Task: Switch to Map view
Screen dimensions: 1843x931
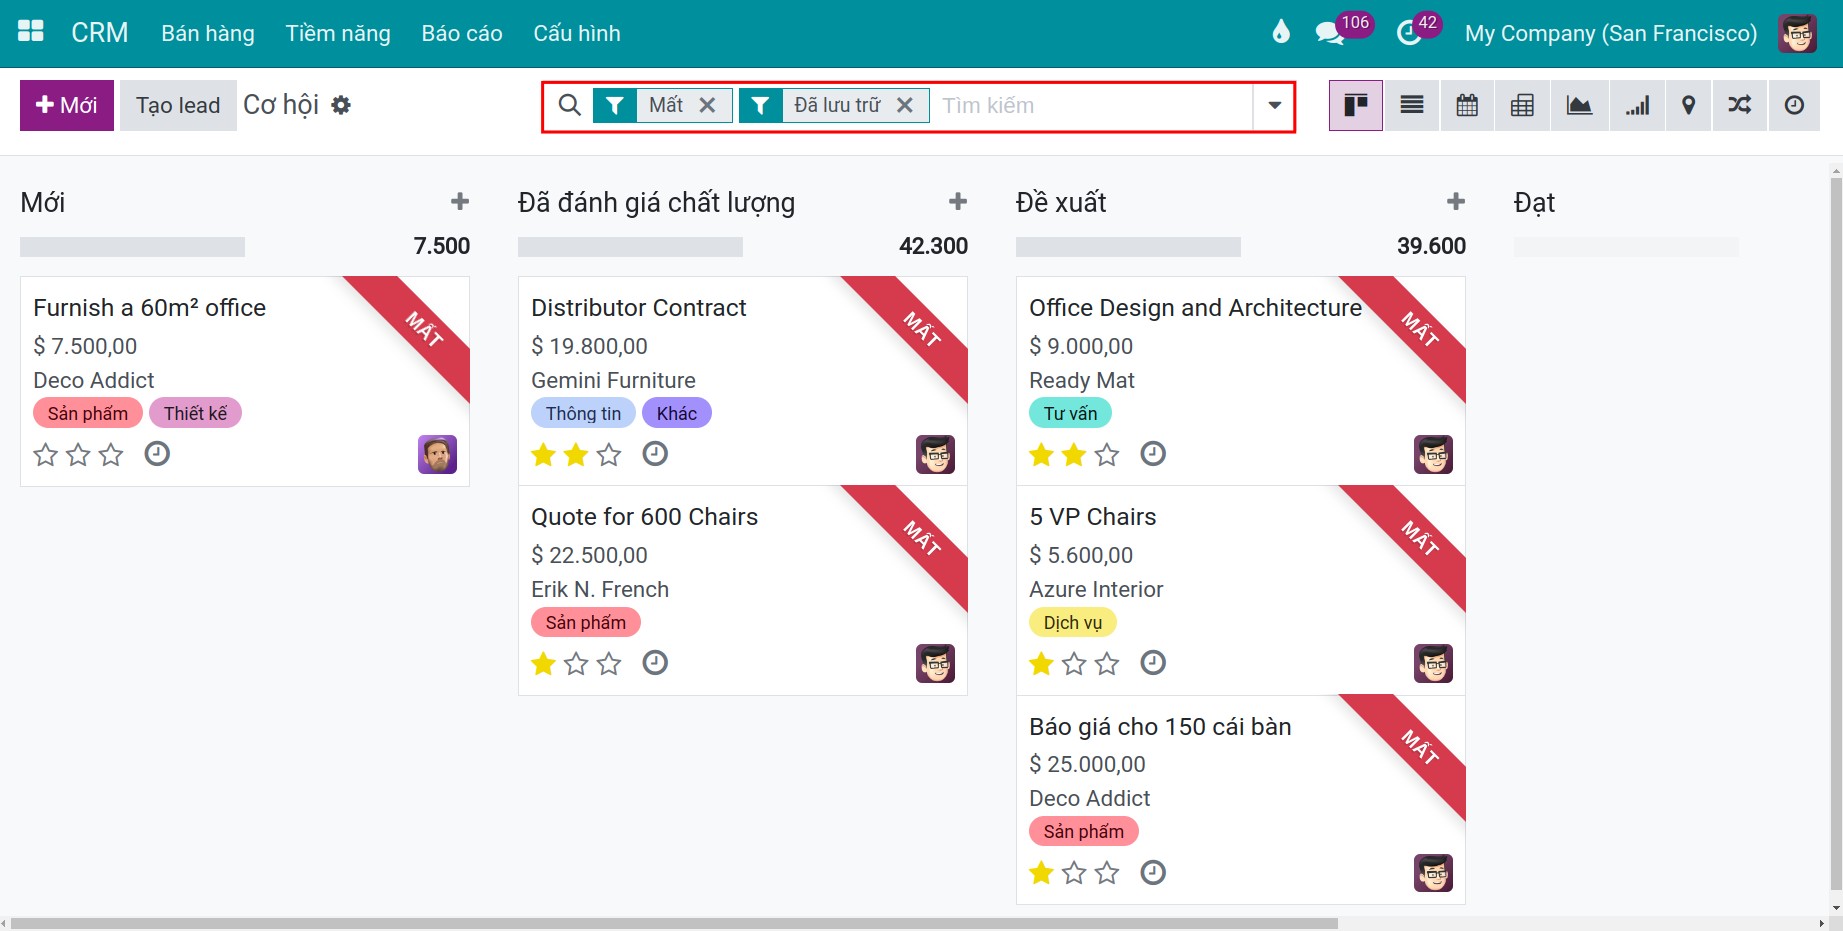Action: point(1689,105)
